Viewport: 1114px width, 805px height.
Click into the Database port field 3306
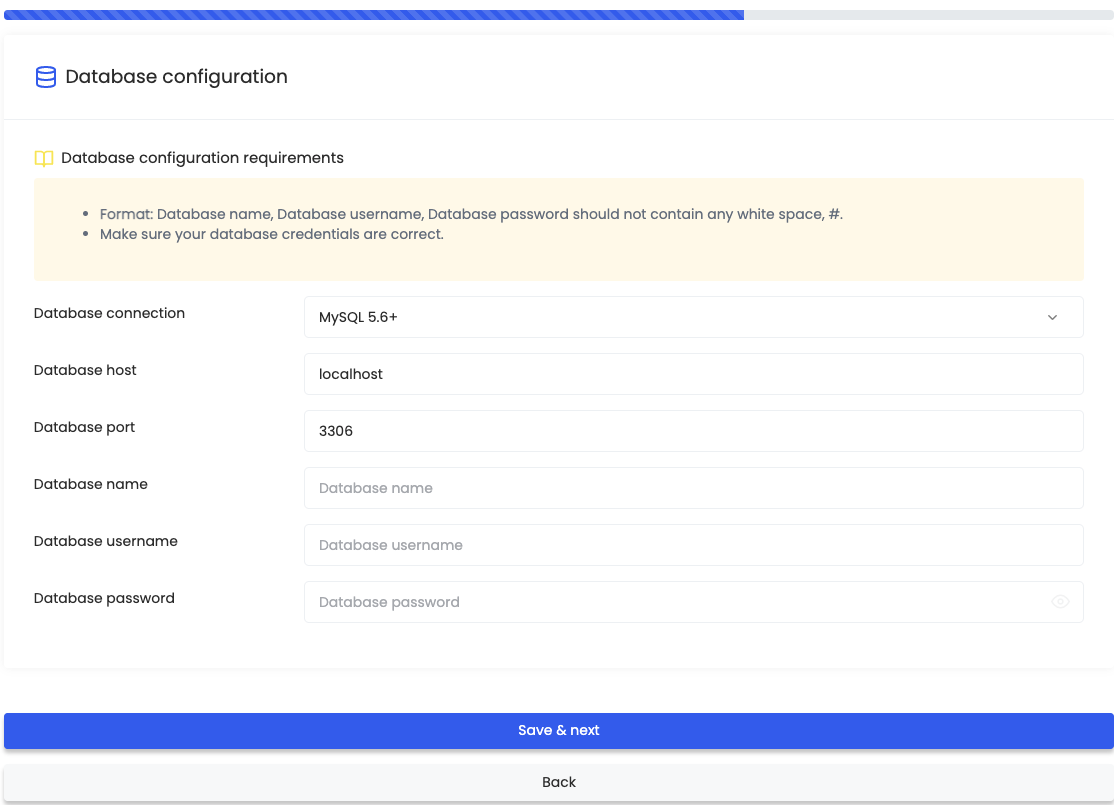[693, 431]
